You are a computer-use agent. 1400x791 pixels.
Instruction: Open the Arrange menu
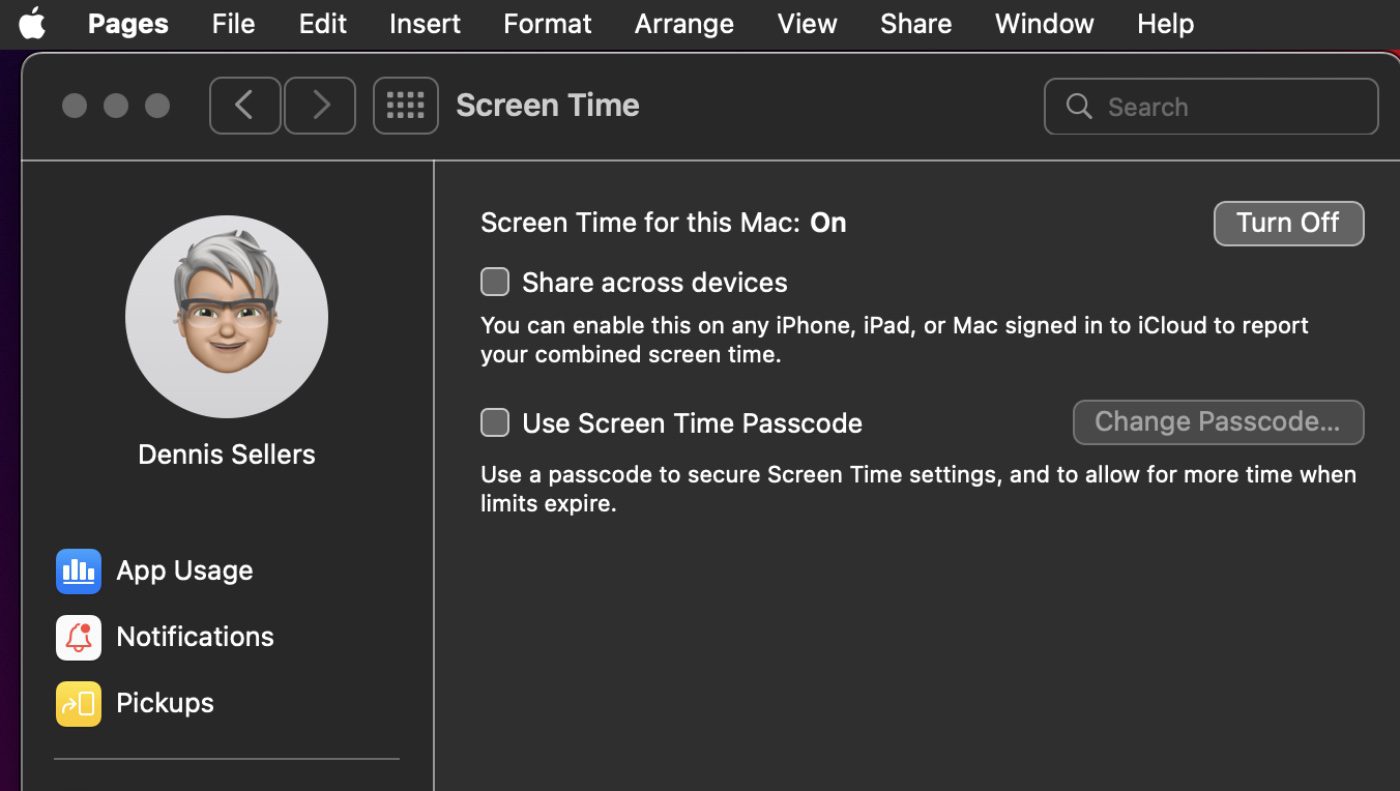[x=684, y=23]
